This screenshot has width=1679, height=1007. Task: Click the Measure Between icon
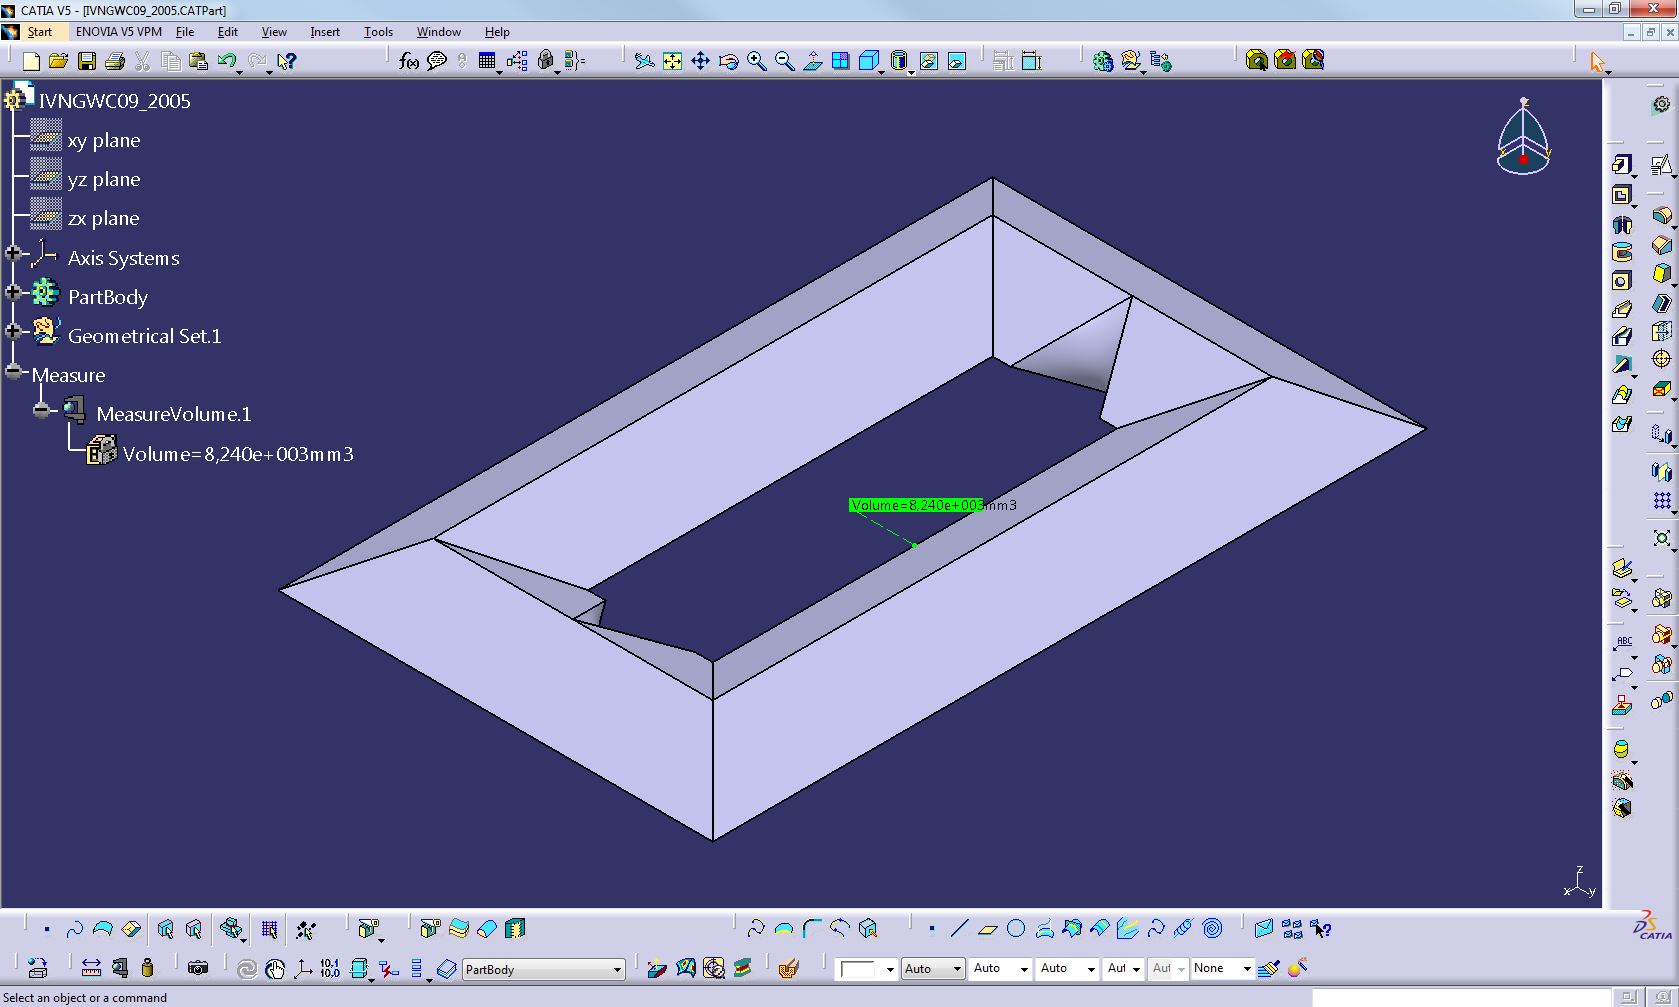tap(91, 968)
